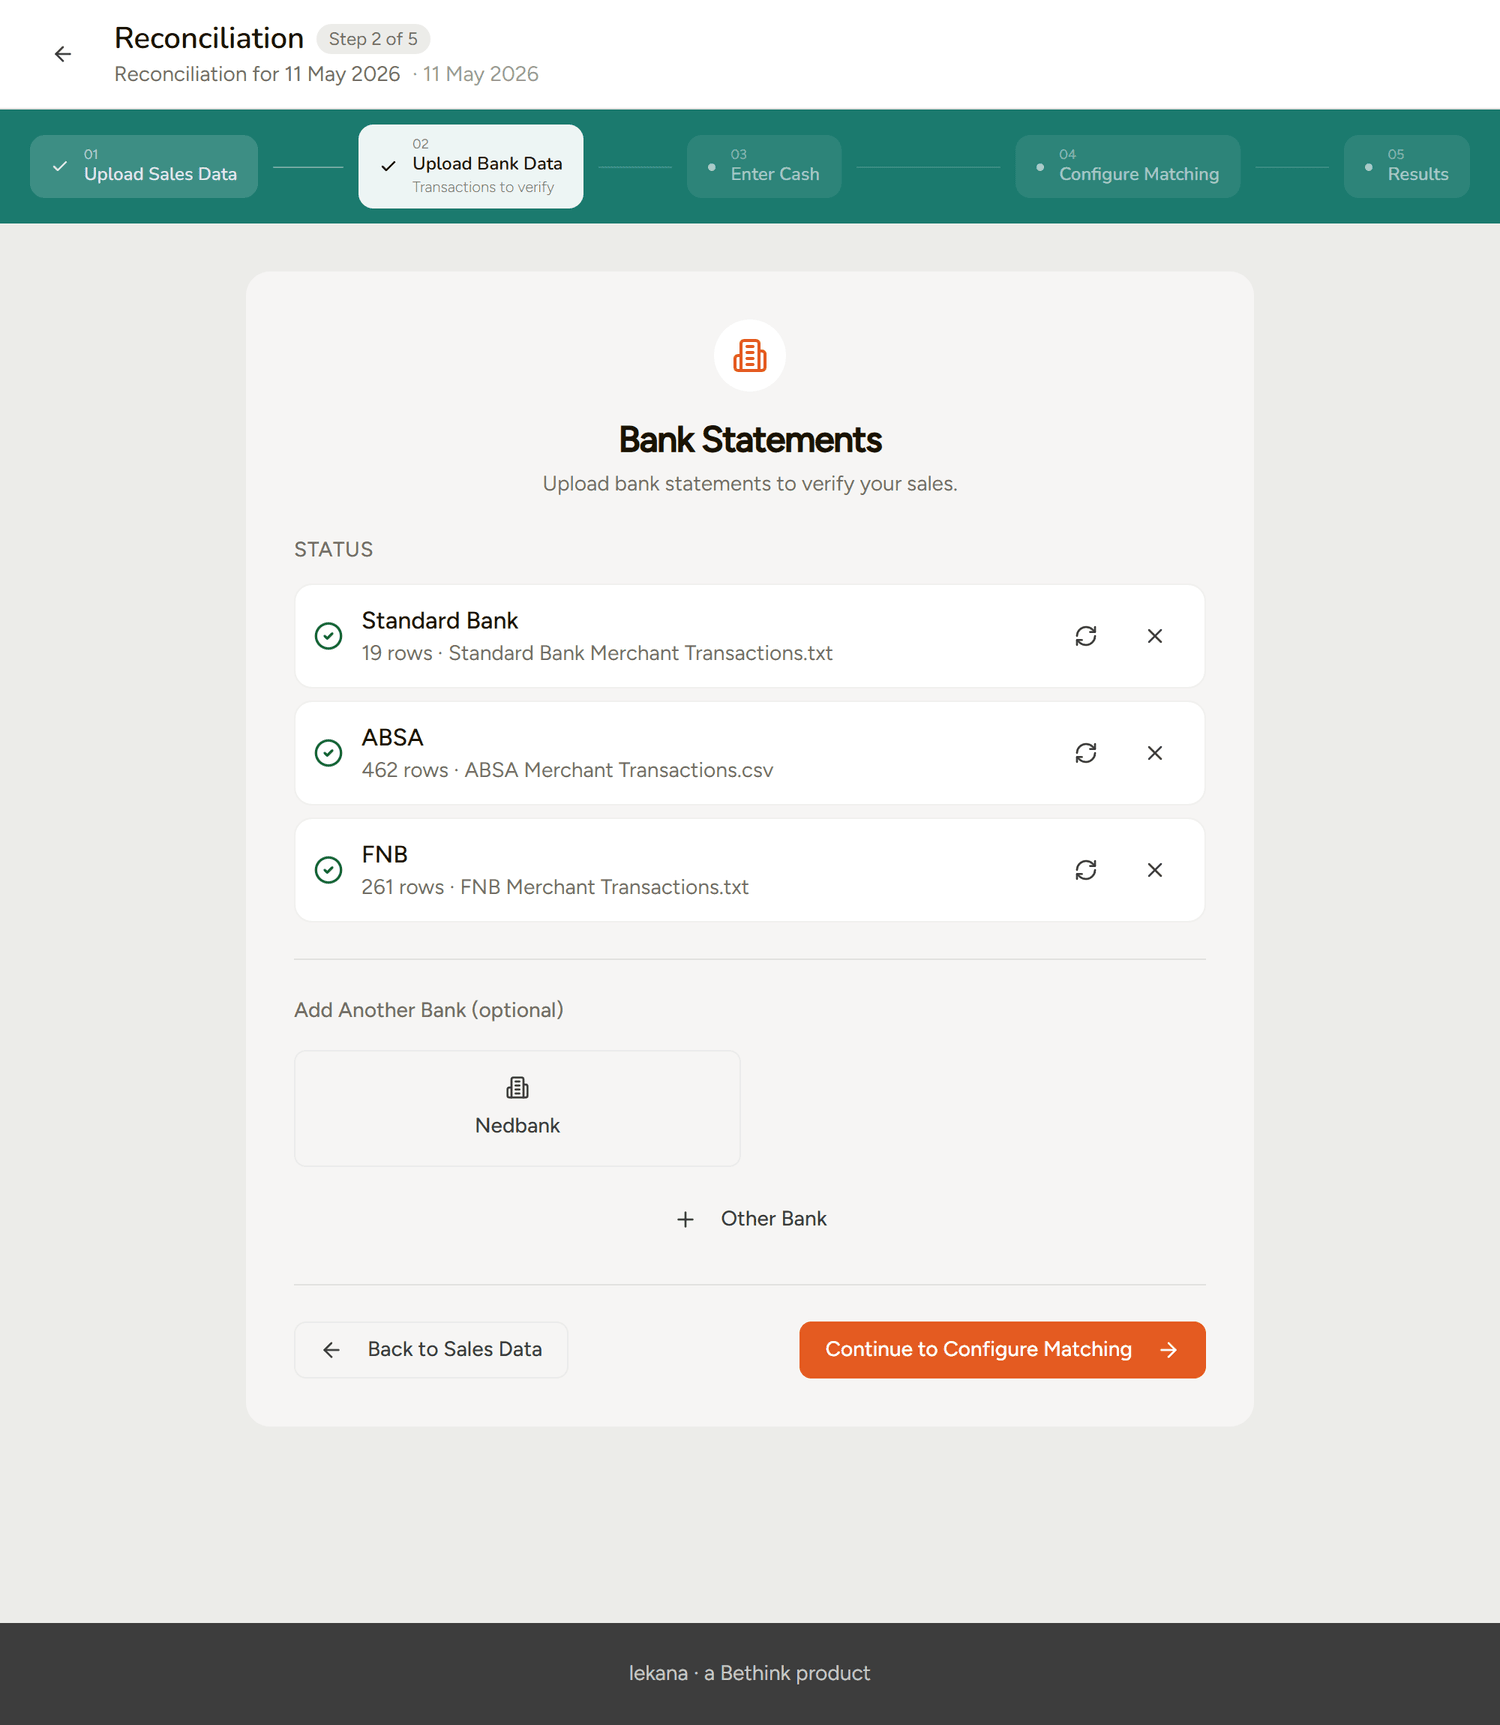Remove the Standard Bank statement file
This screenshot has width=1500, height=1725.
tap(1155, 636)
